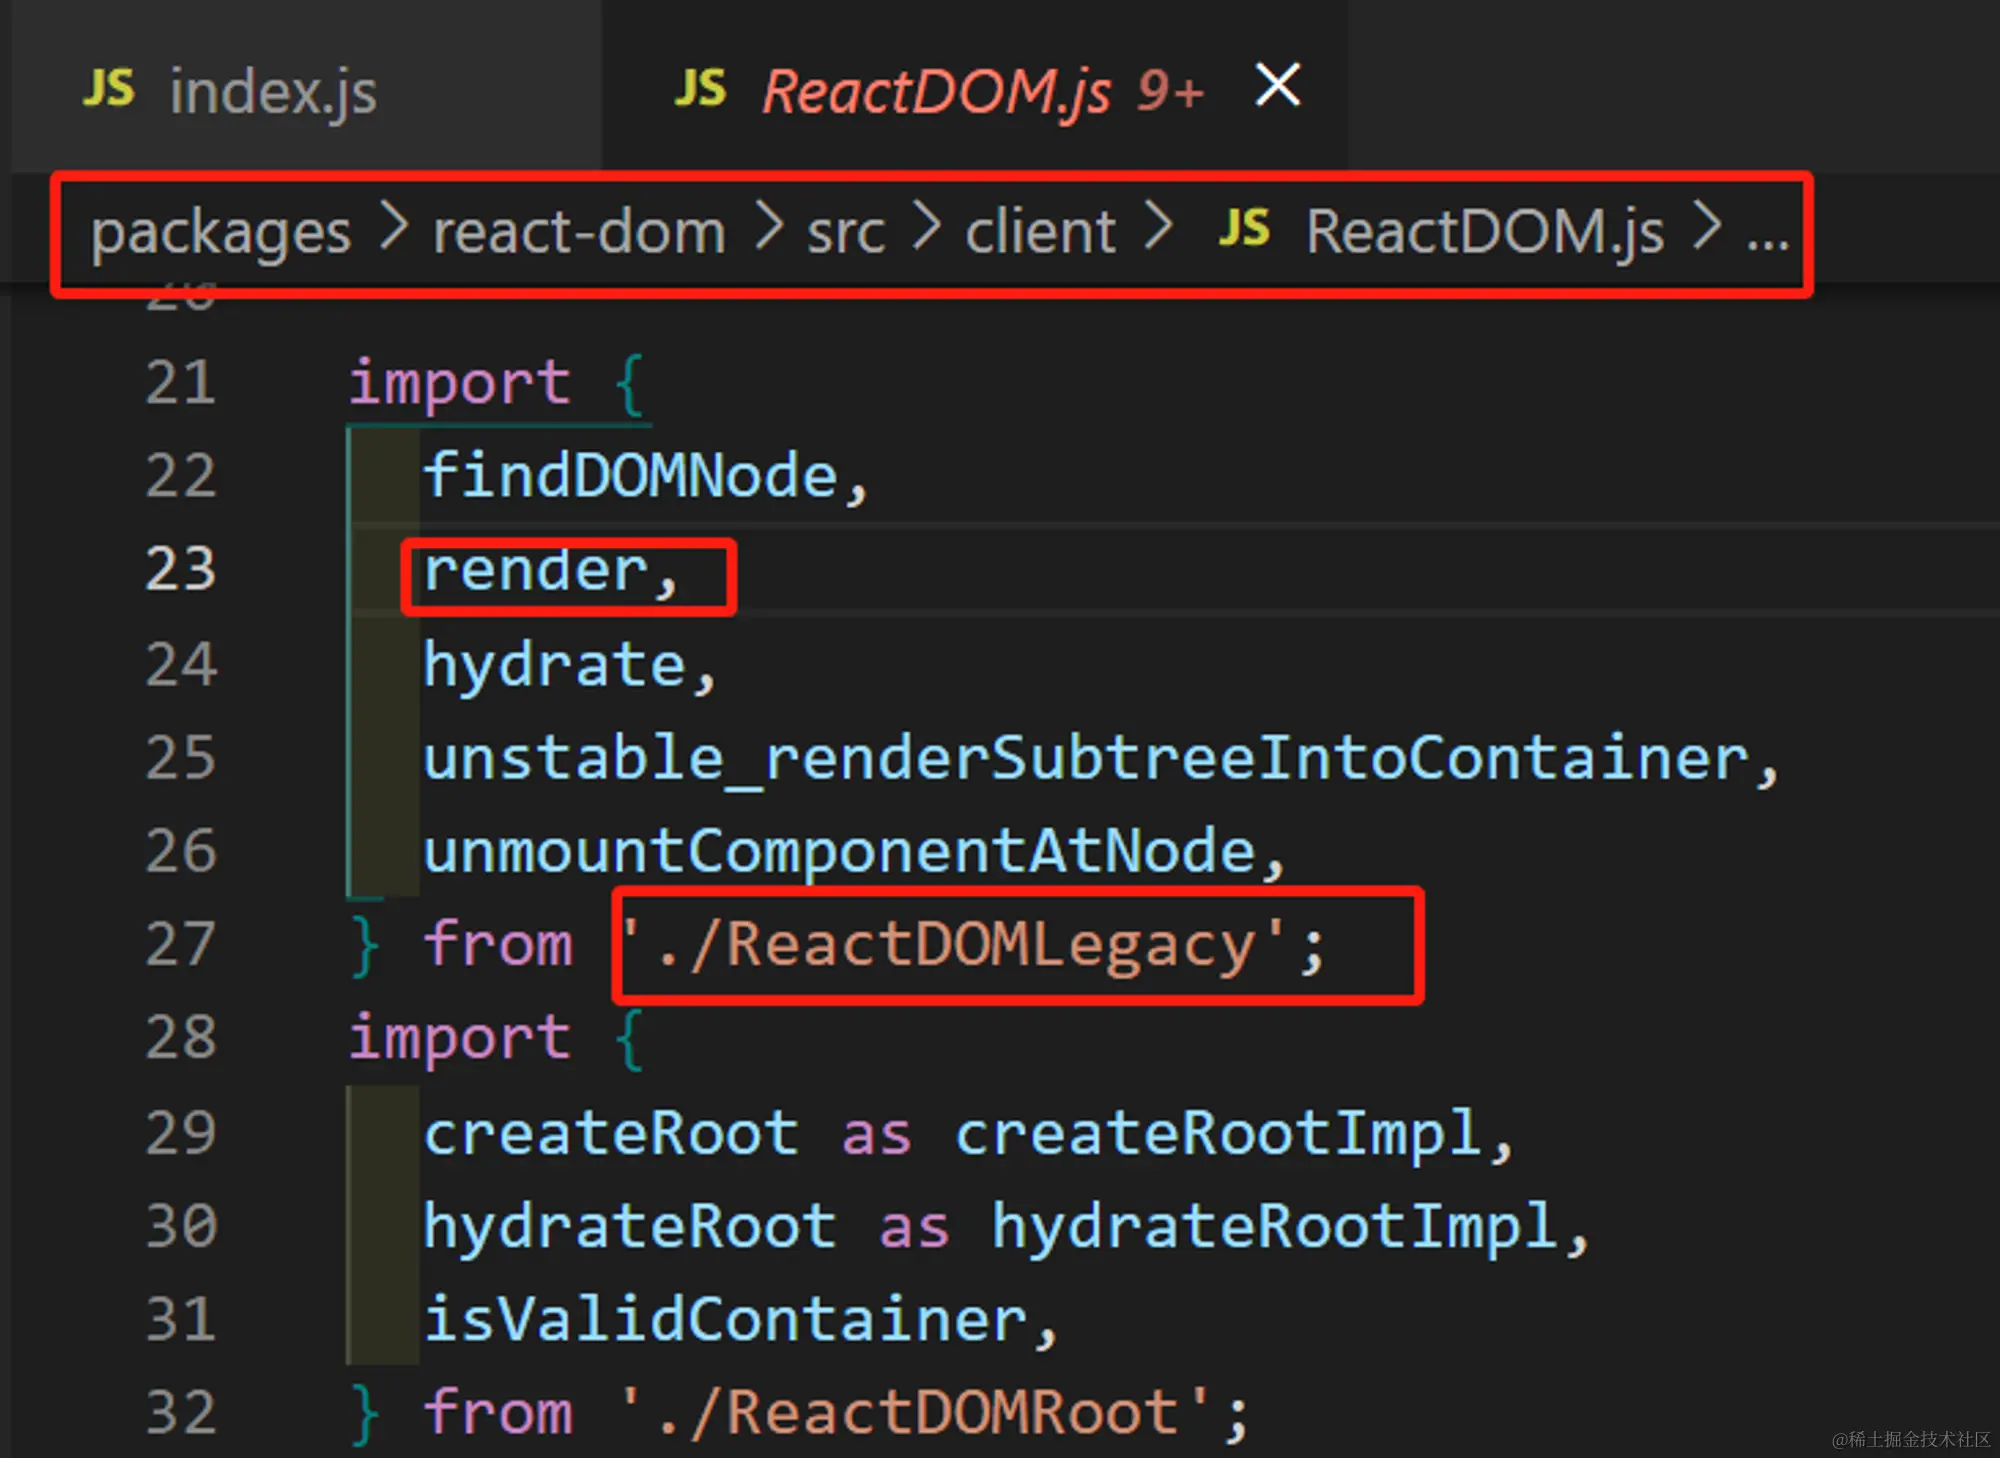Switch to the index.js tab
Image resolution: width=2000 pixels, height=1458 pixels.
point(273,92)
